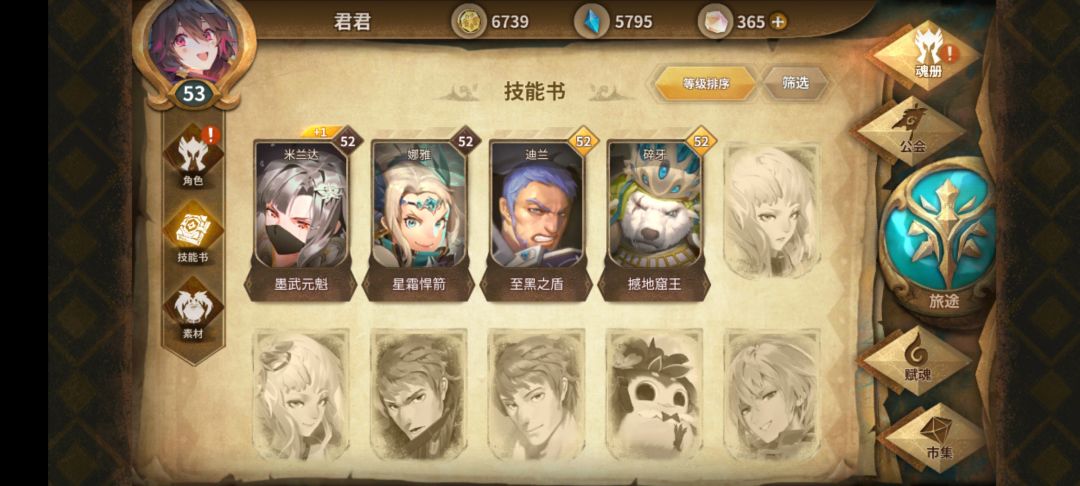Open the 公会 guild icon
The image size is (1080, 486).
pos(912,130)
